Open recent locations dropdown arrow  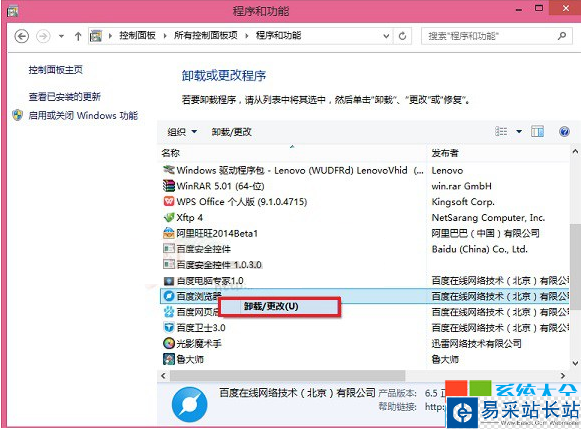(x=62, y=36)
